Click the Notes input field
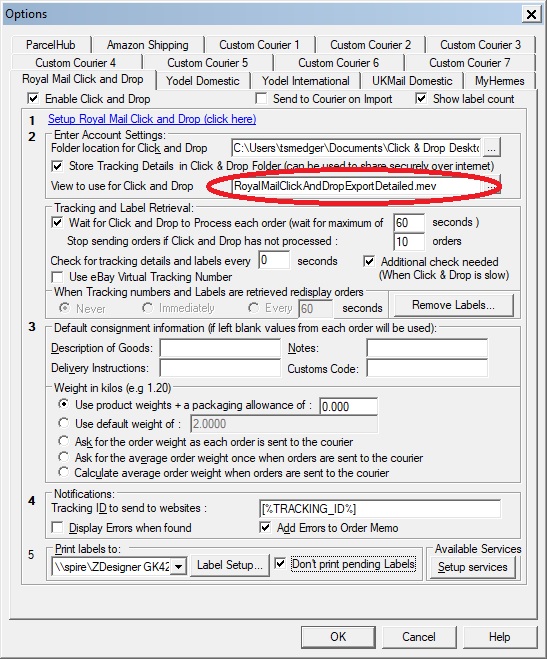 [x=427, y=348]
